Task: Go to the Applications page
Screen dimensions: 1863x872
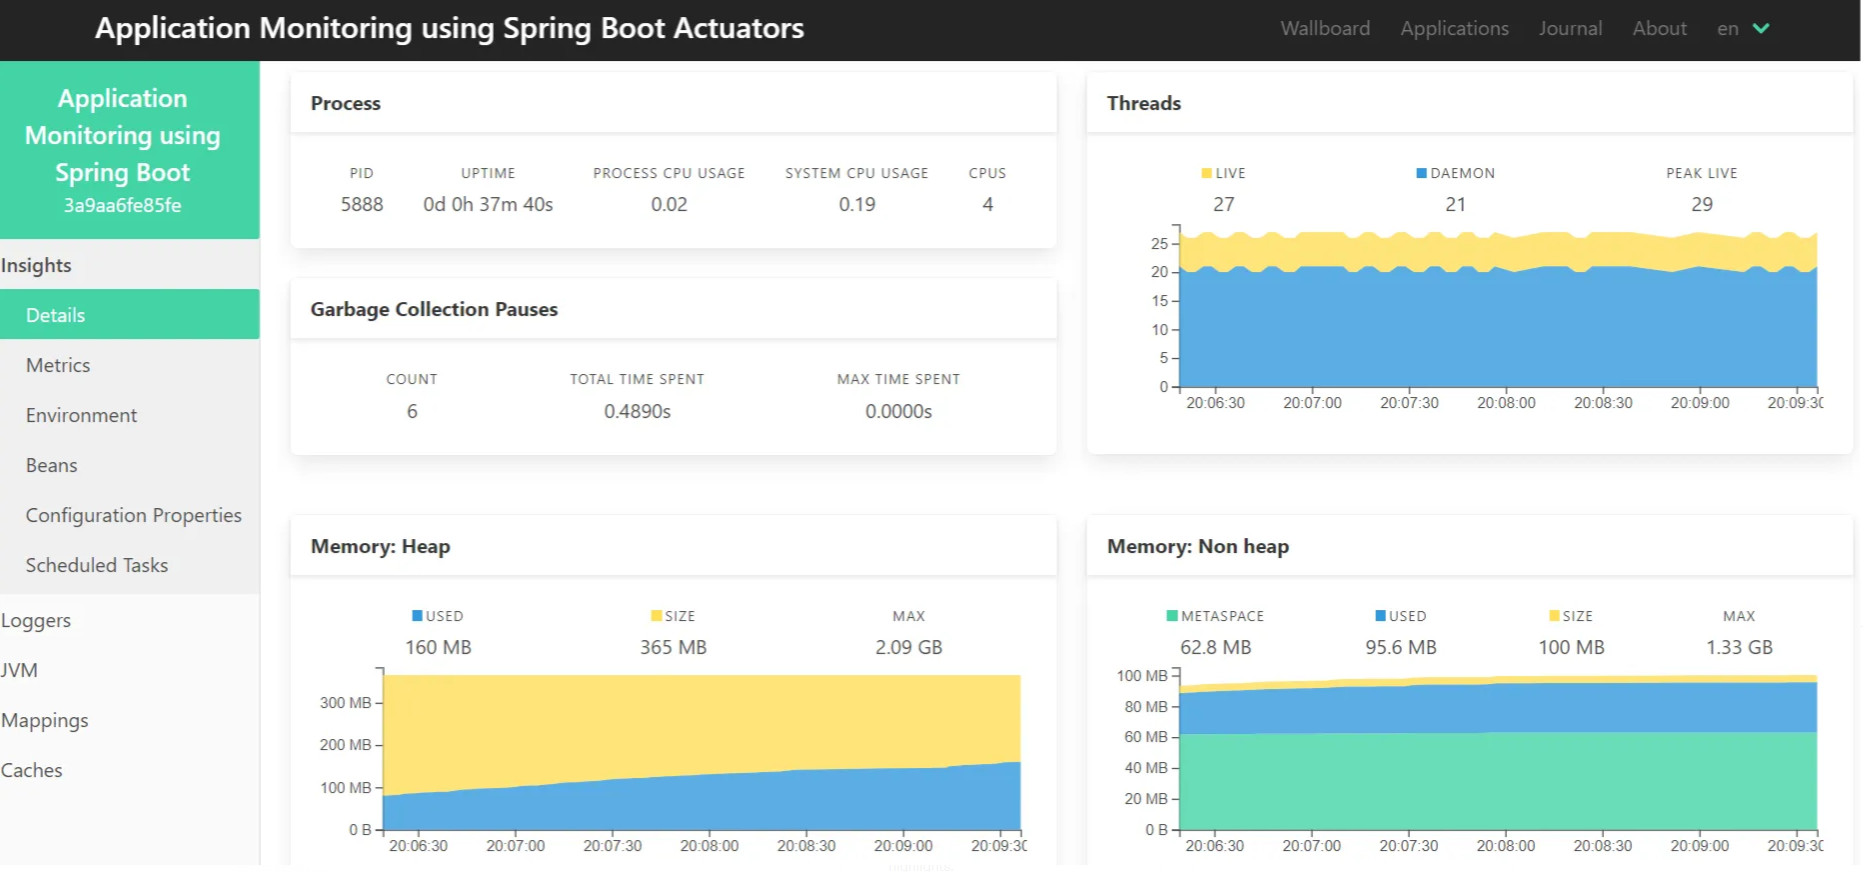Action: tap(1454, 28)
